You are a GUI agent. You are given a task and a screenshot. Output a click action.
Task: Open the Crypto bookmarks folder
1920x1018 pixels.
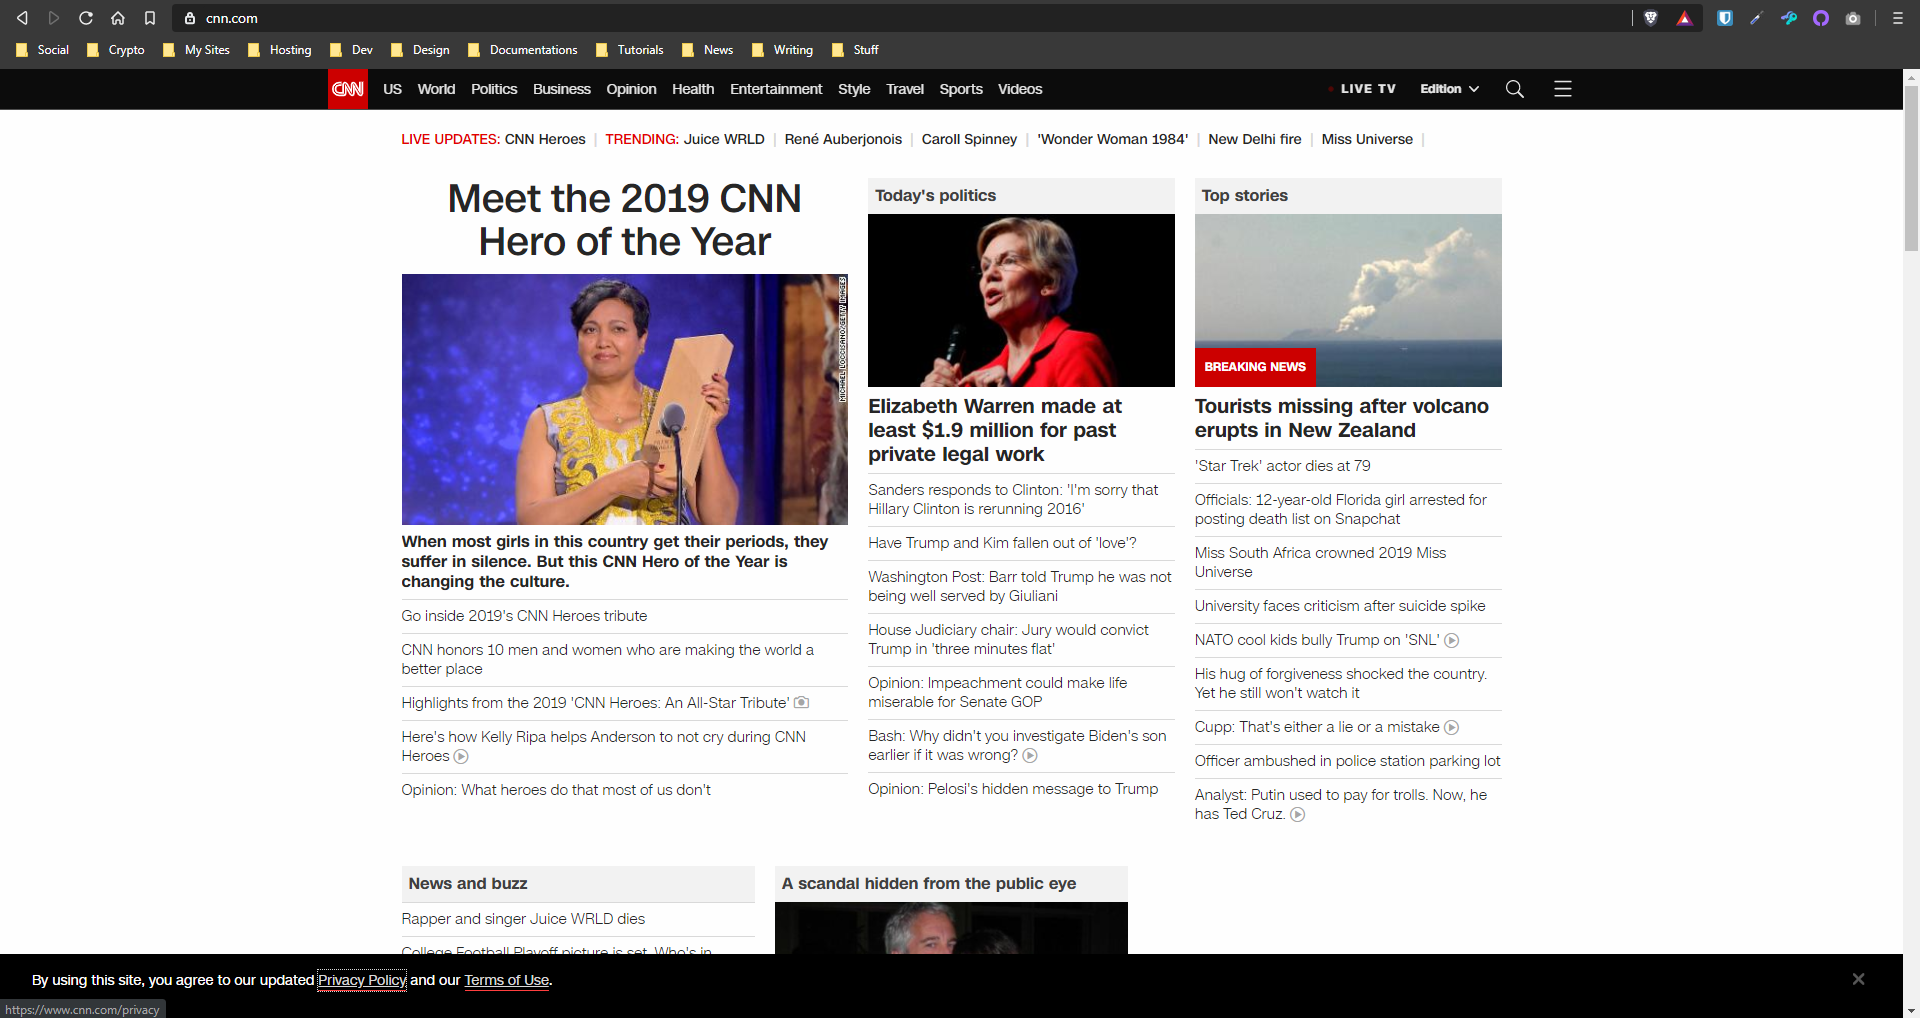(116, 50)
